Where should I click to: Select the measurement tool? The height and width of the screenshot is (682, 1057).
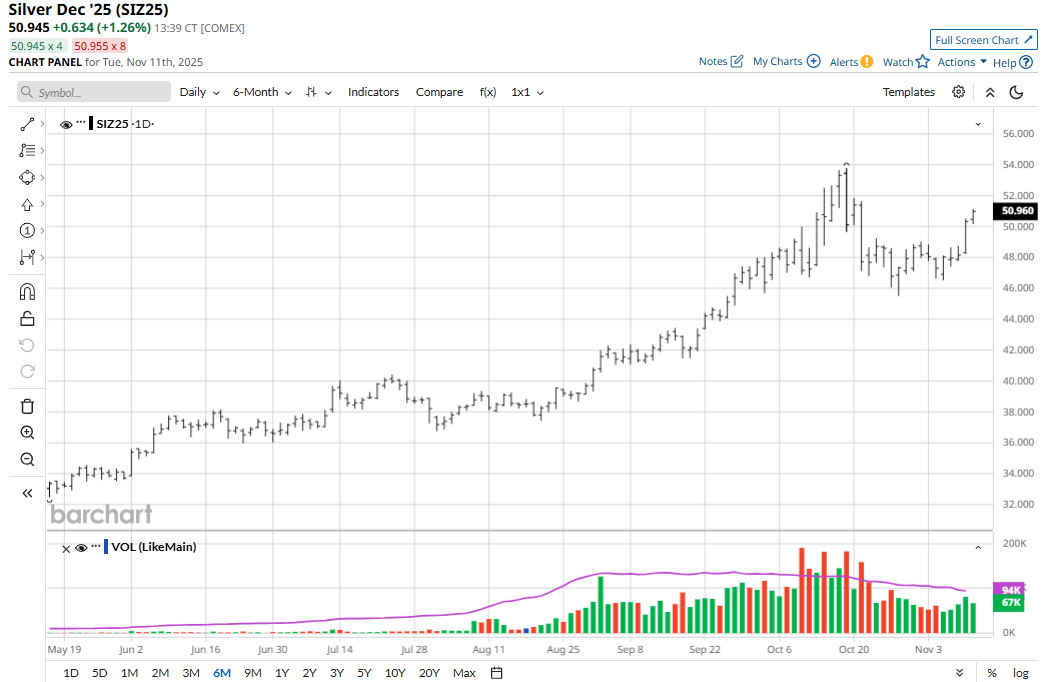click(x=27, y=257)
